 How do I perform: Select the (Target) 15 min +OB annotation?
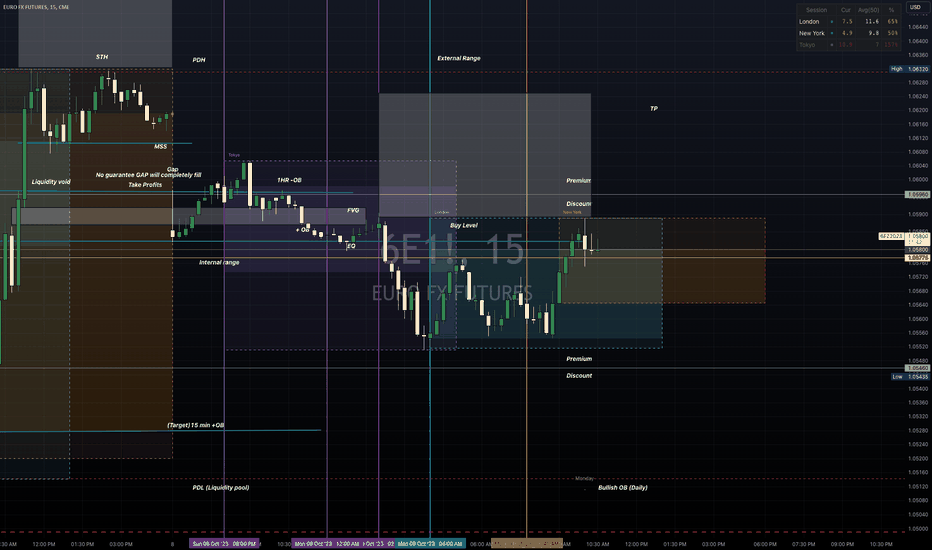pos(196,425)
